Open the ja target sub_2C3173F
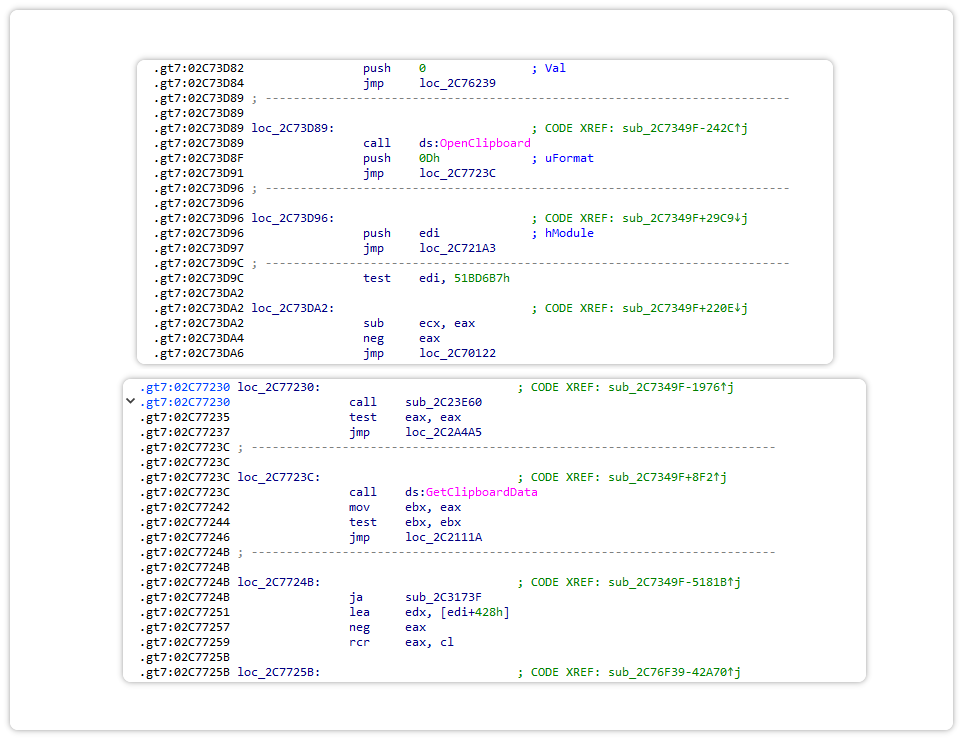Image resolution: width=963 pixels, height=740 pixels. [443, 597]
